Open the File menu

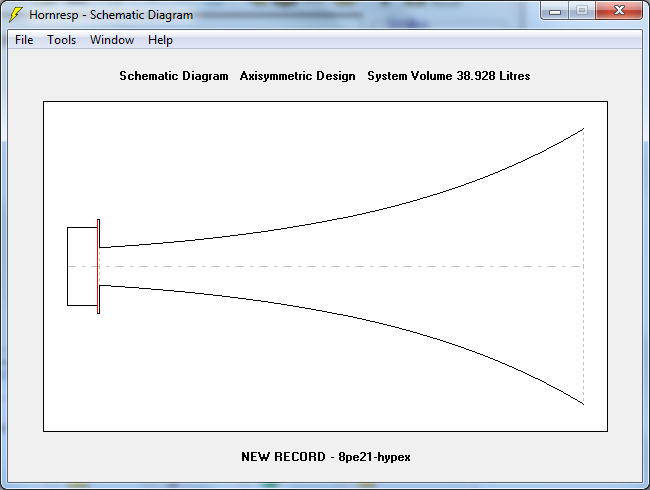pos(24,40)
